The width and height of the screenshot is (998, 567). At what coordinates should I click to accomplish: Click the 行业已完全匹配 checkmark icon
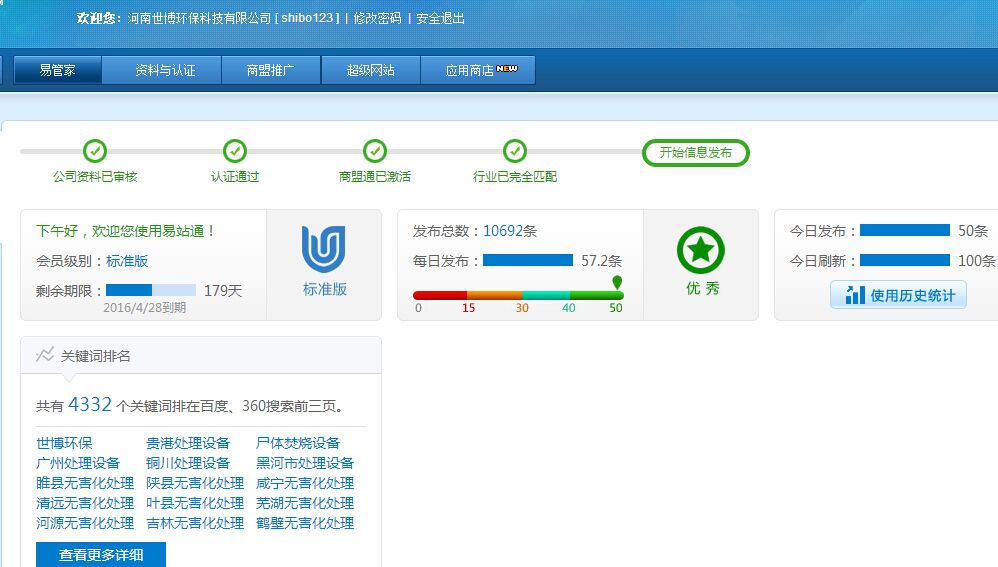(x=515, y=151)
